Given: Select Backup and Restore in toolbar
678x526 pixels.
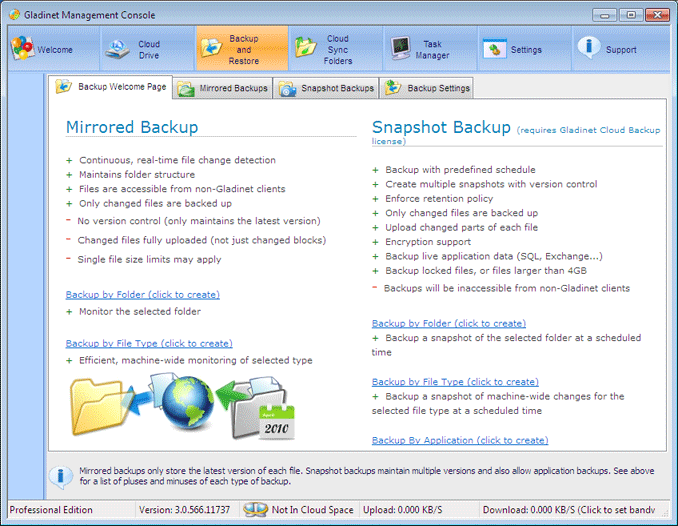Looking at the screenshot, I should (242, 48).
